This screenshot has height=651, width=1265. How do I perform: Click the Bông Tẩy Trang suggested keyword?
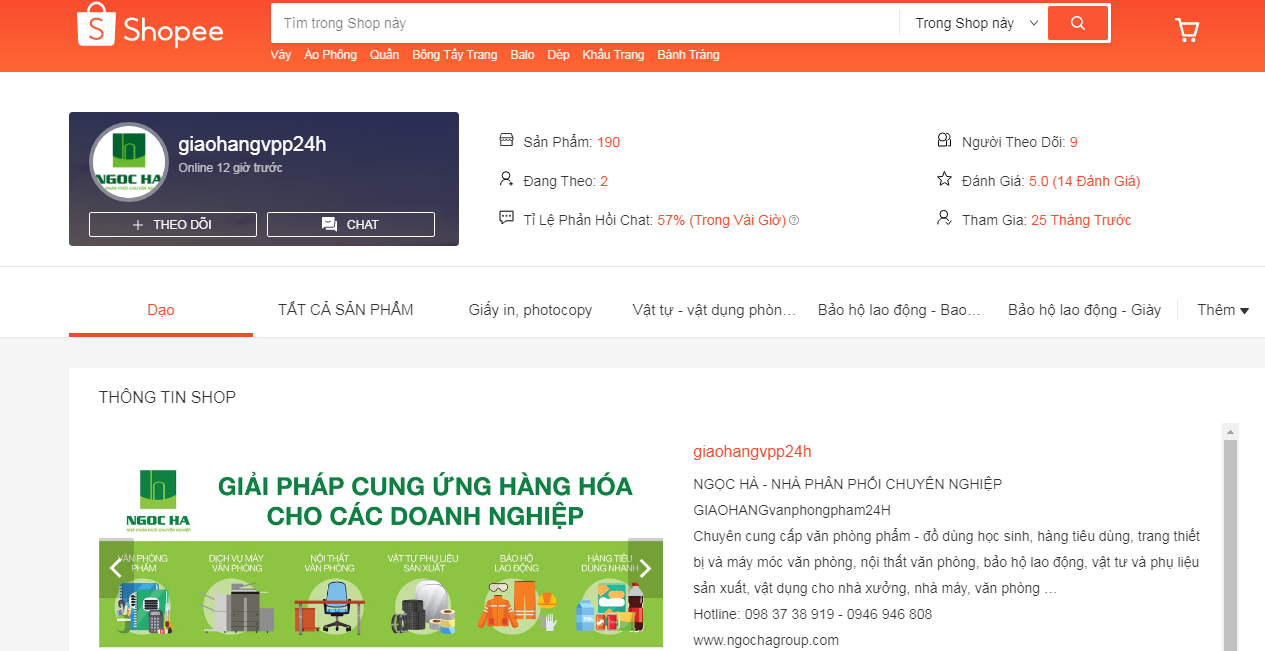tap(455, 55)
